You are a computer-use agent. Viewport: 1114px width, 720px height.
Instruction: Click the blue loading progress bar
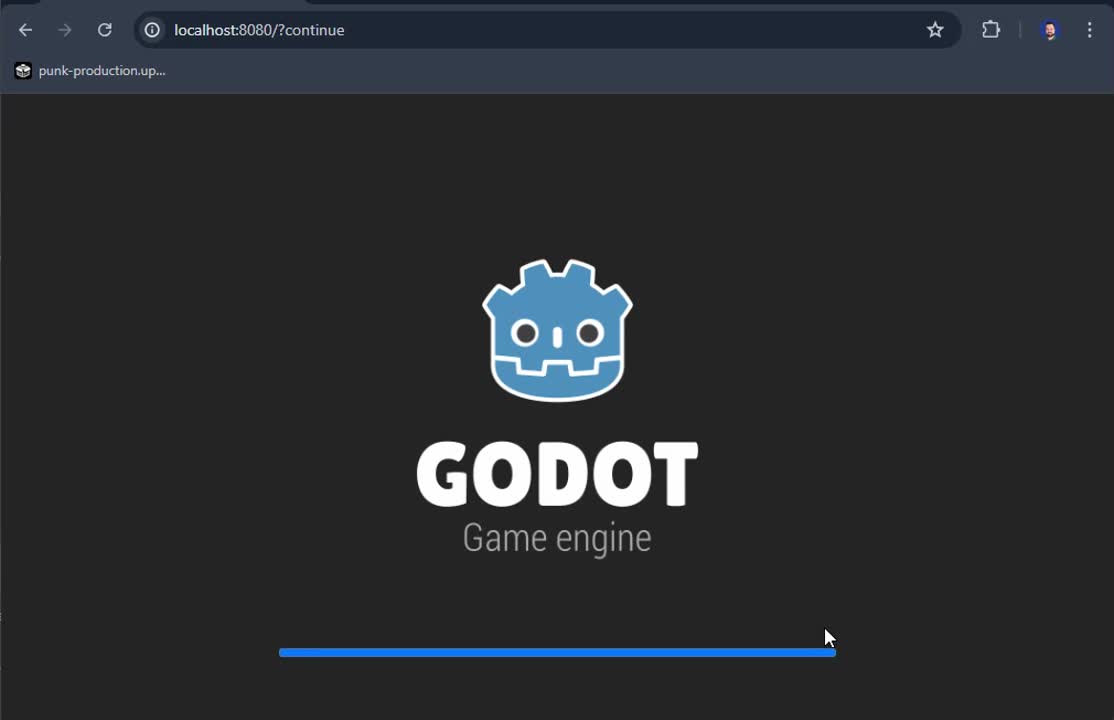[x=557, y=652]
